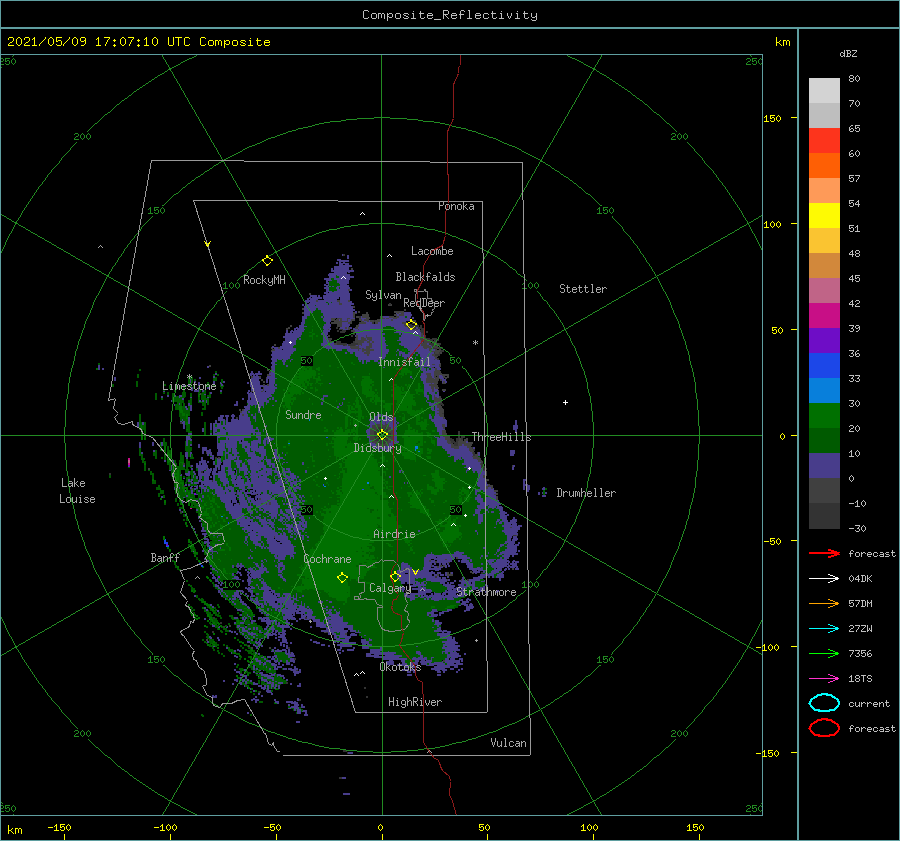900x841 pixels.
Task: Select the orange 57DM arrow in legend
Action: pos(824,603)
